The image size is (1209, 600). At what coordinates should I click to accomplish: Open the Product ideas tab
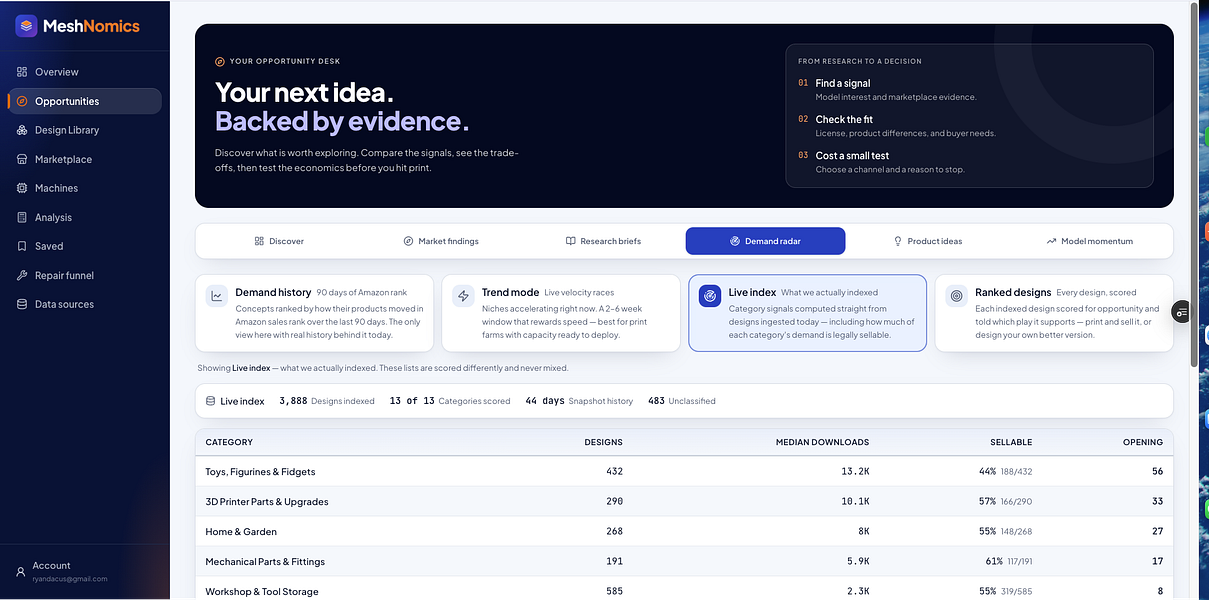click(x=928, y=241)
